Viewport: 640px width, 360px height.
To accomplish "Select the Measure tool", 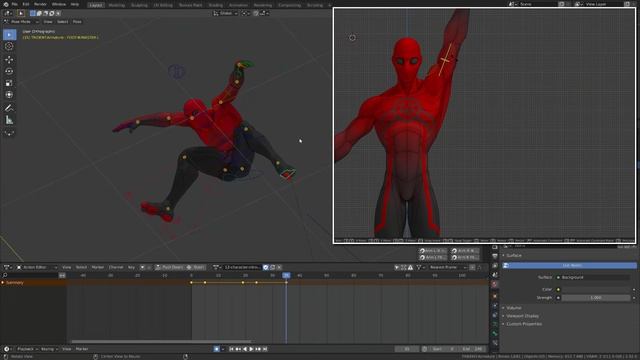I will tap(9, 120).
